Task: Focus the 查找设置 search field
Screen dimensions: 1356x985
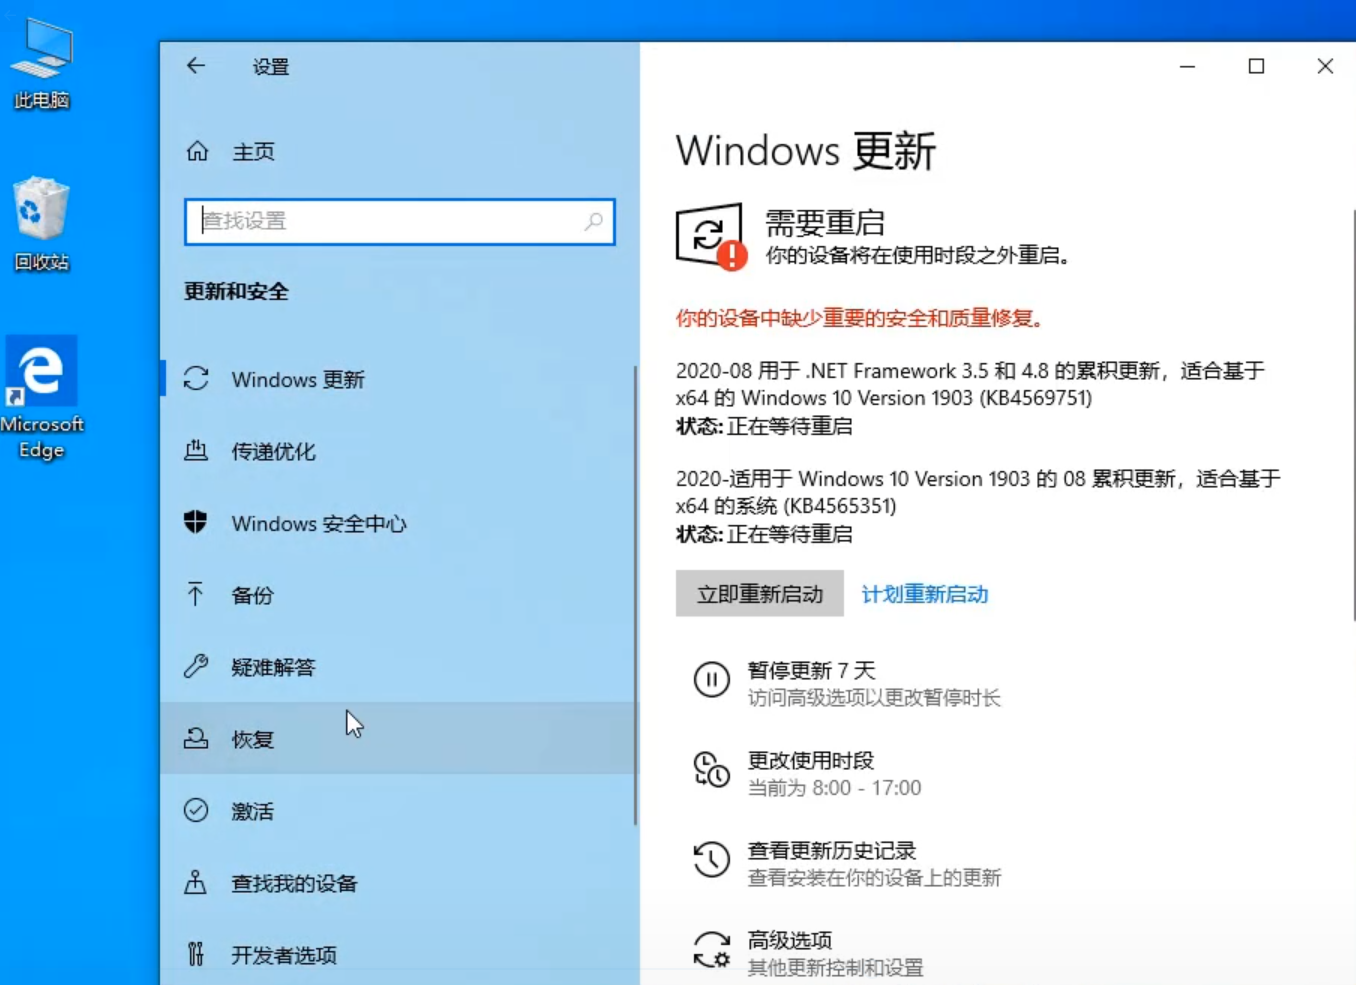Action: click(400, 221)
